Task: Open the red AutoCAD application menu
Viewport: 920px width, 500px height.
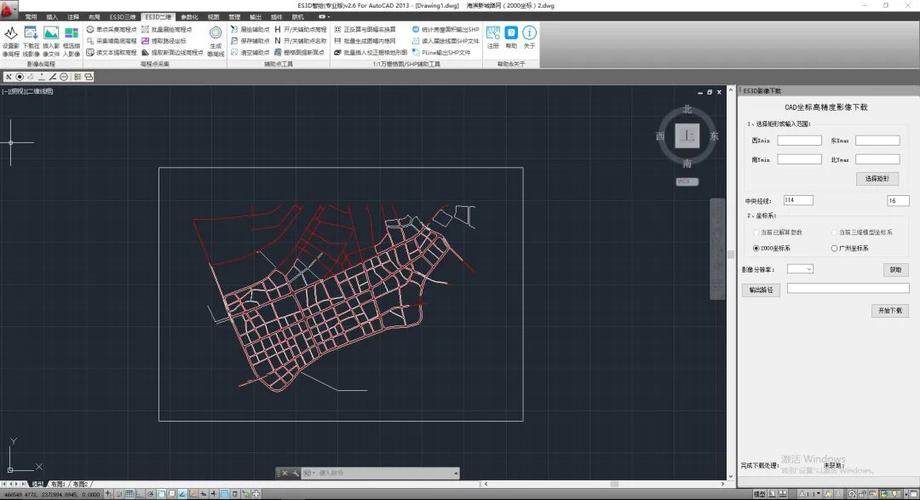Action: tap(8, 8)
